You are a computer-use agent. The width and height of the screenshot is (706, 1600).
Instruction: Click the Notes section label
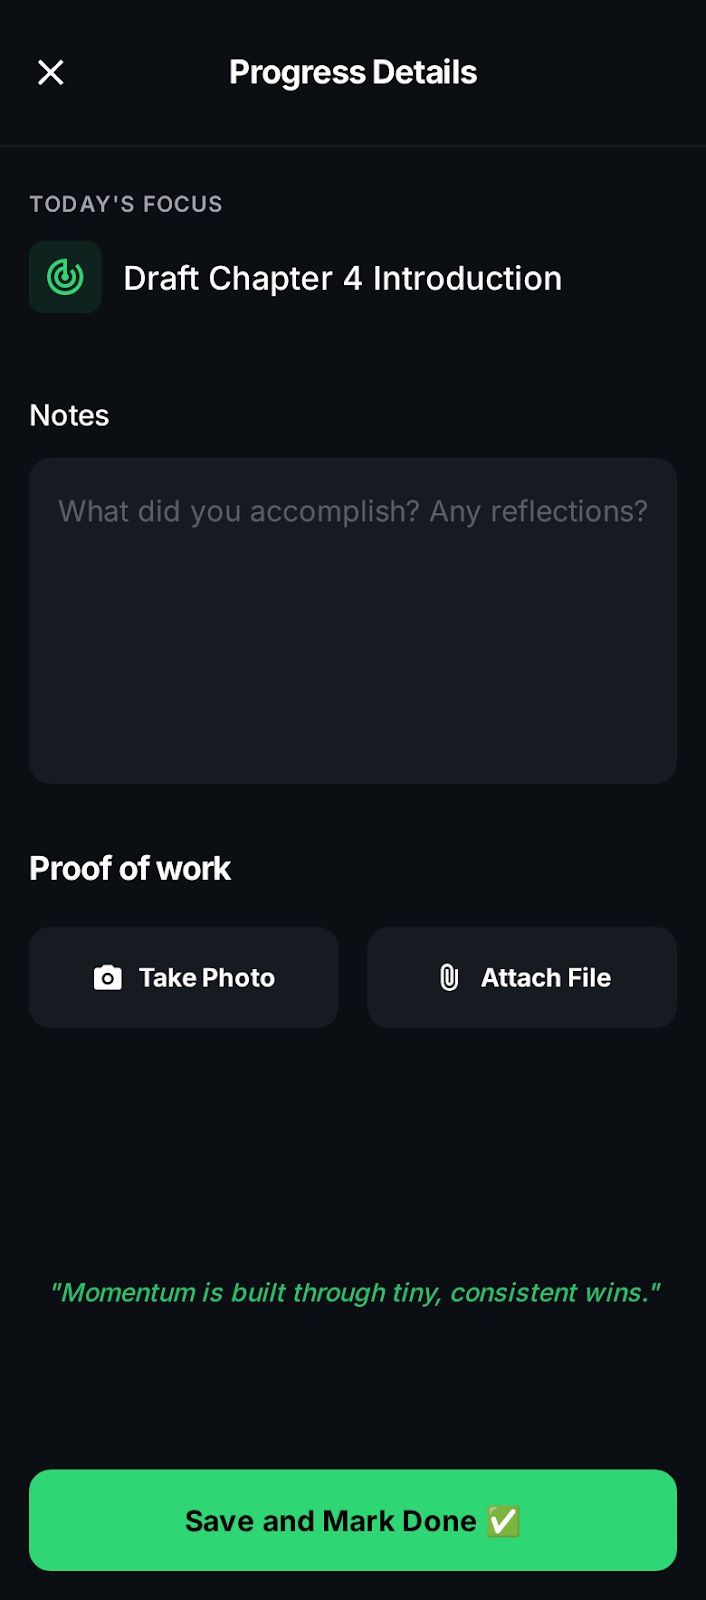(x=69, y=414)
